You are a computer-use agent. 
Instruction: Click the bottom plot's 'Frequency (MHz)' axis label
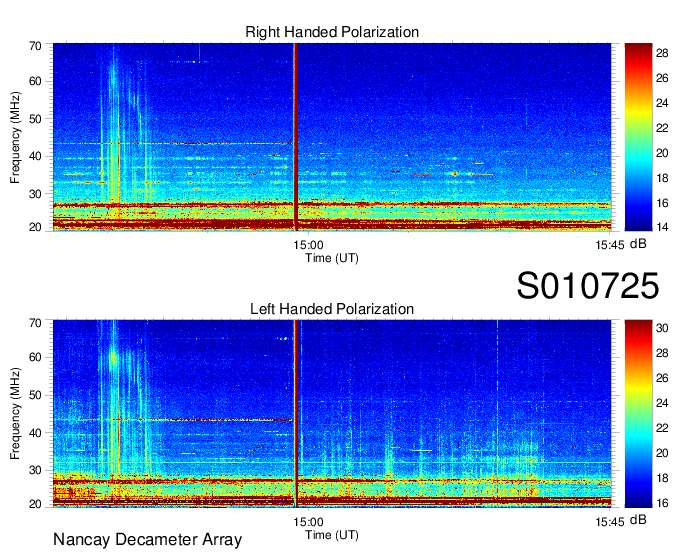click(15, 414)
